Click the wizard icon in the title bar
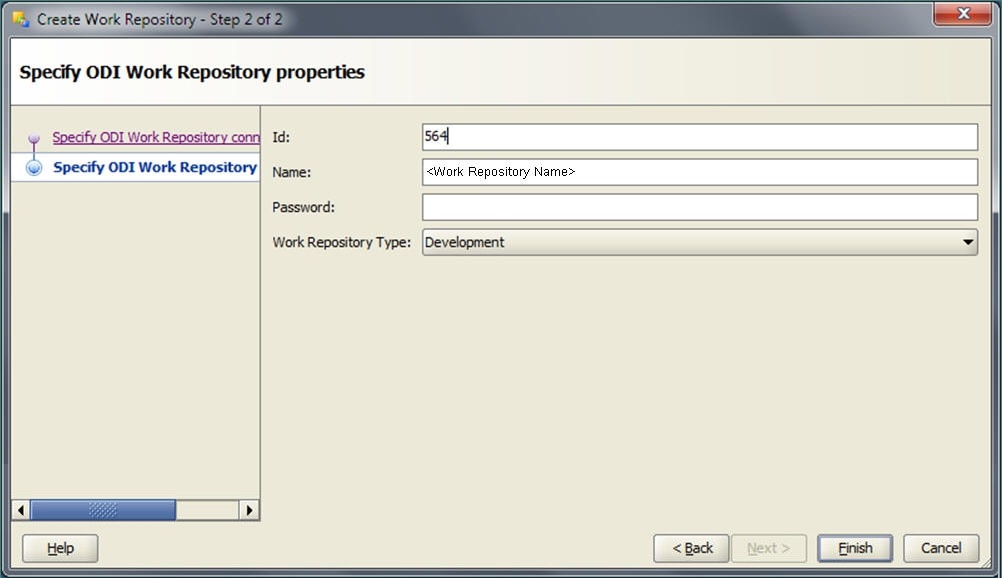1002x578 pixels. point(21,19)
